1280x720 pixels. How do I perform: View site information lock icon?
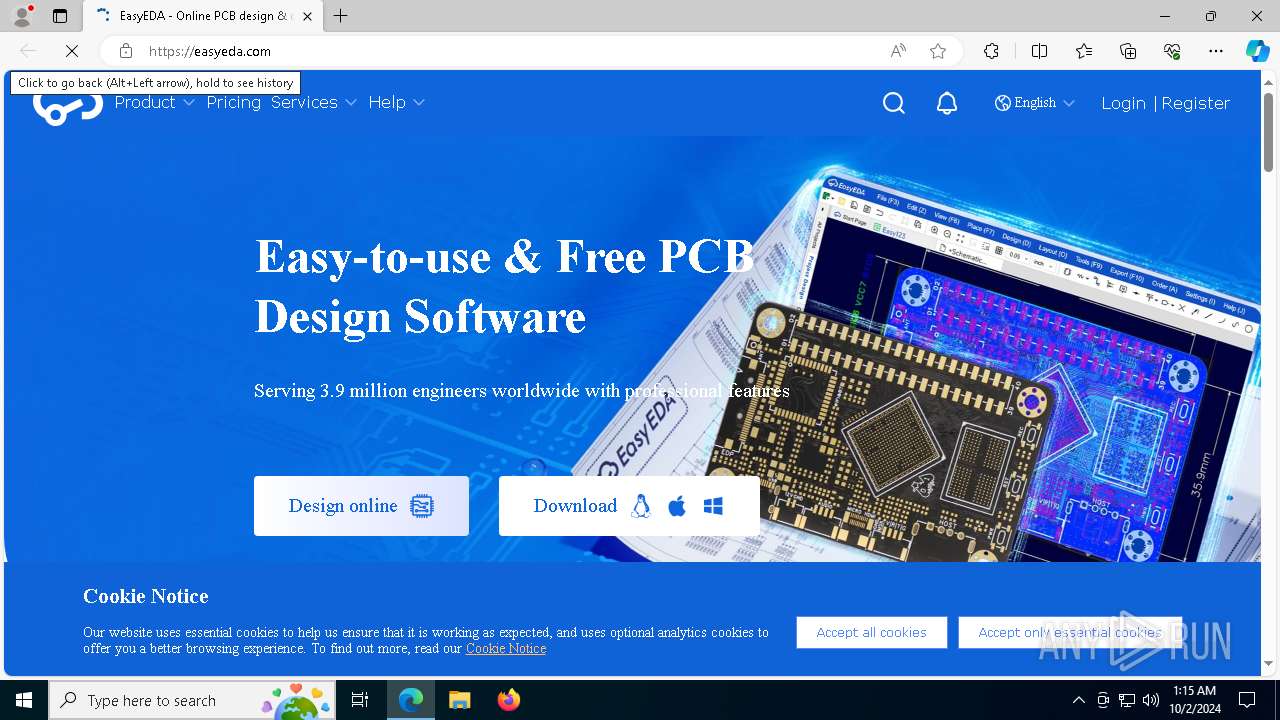(126, 51)
